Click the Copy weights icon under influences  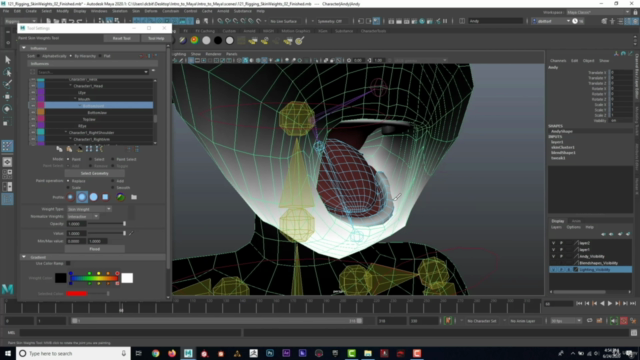[x=60, y=149]
